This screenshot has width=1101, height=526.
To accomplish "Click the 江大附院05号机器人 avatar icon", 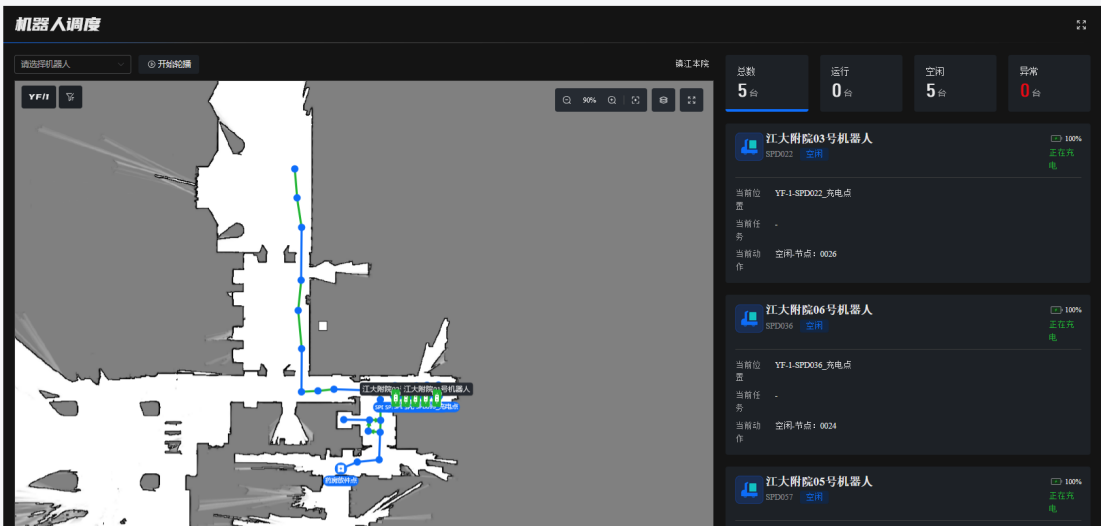I will 749,489.
